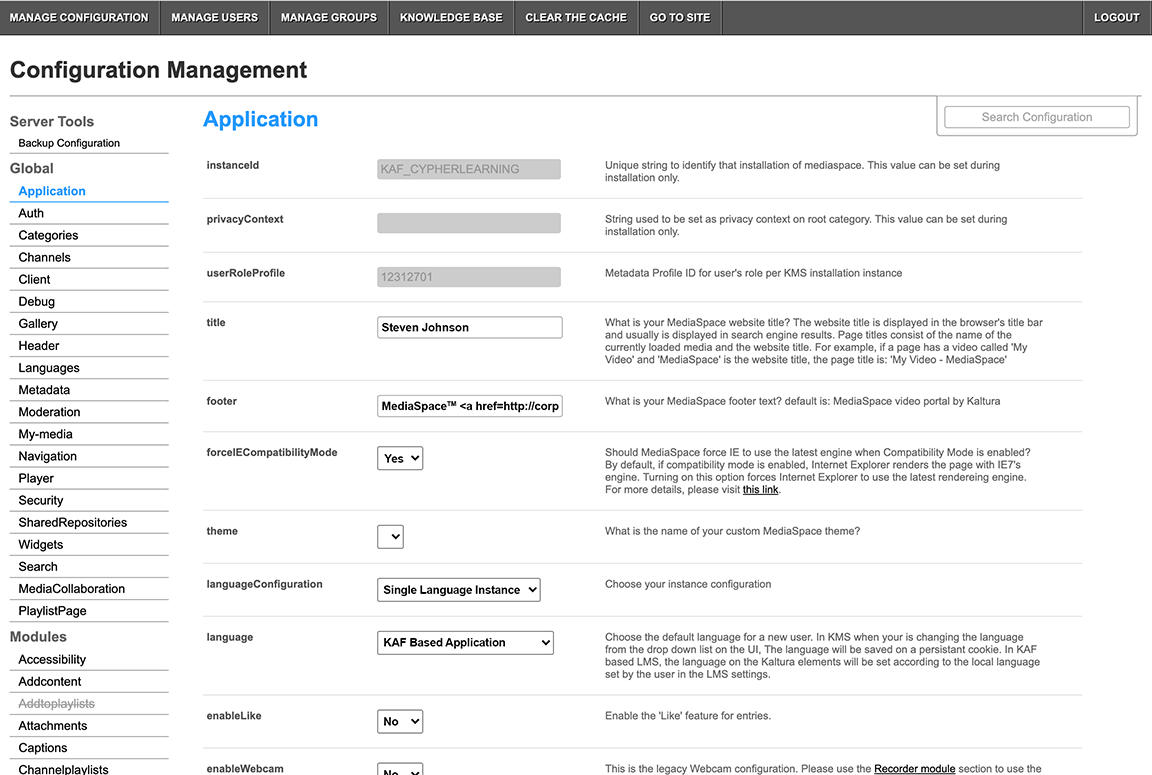Click the greyed privacyContext field

click(469, 223)
